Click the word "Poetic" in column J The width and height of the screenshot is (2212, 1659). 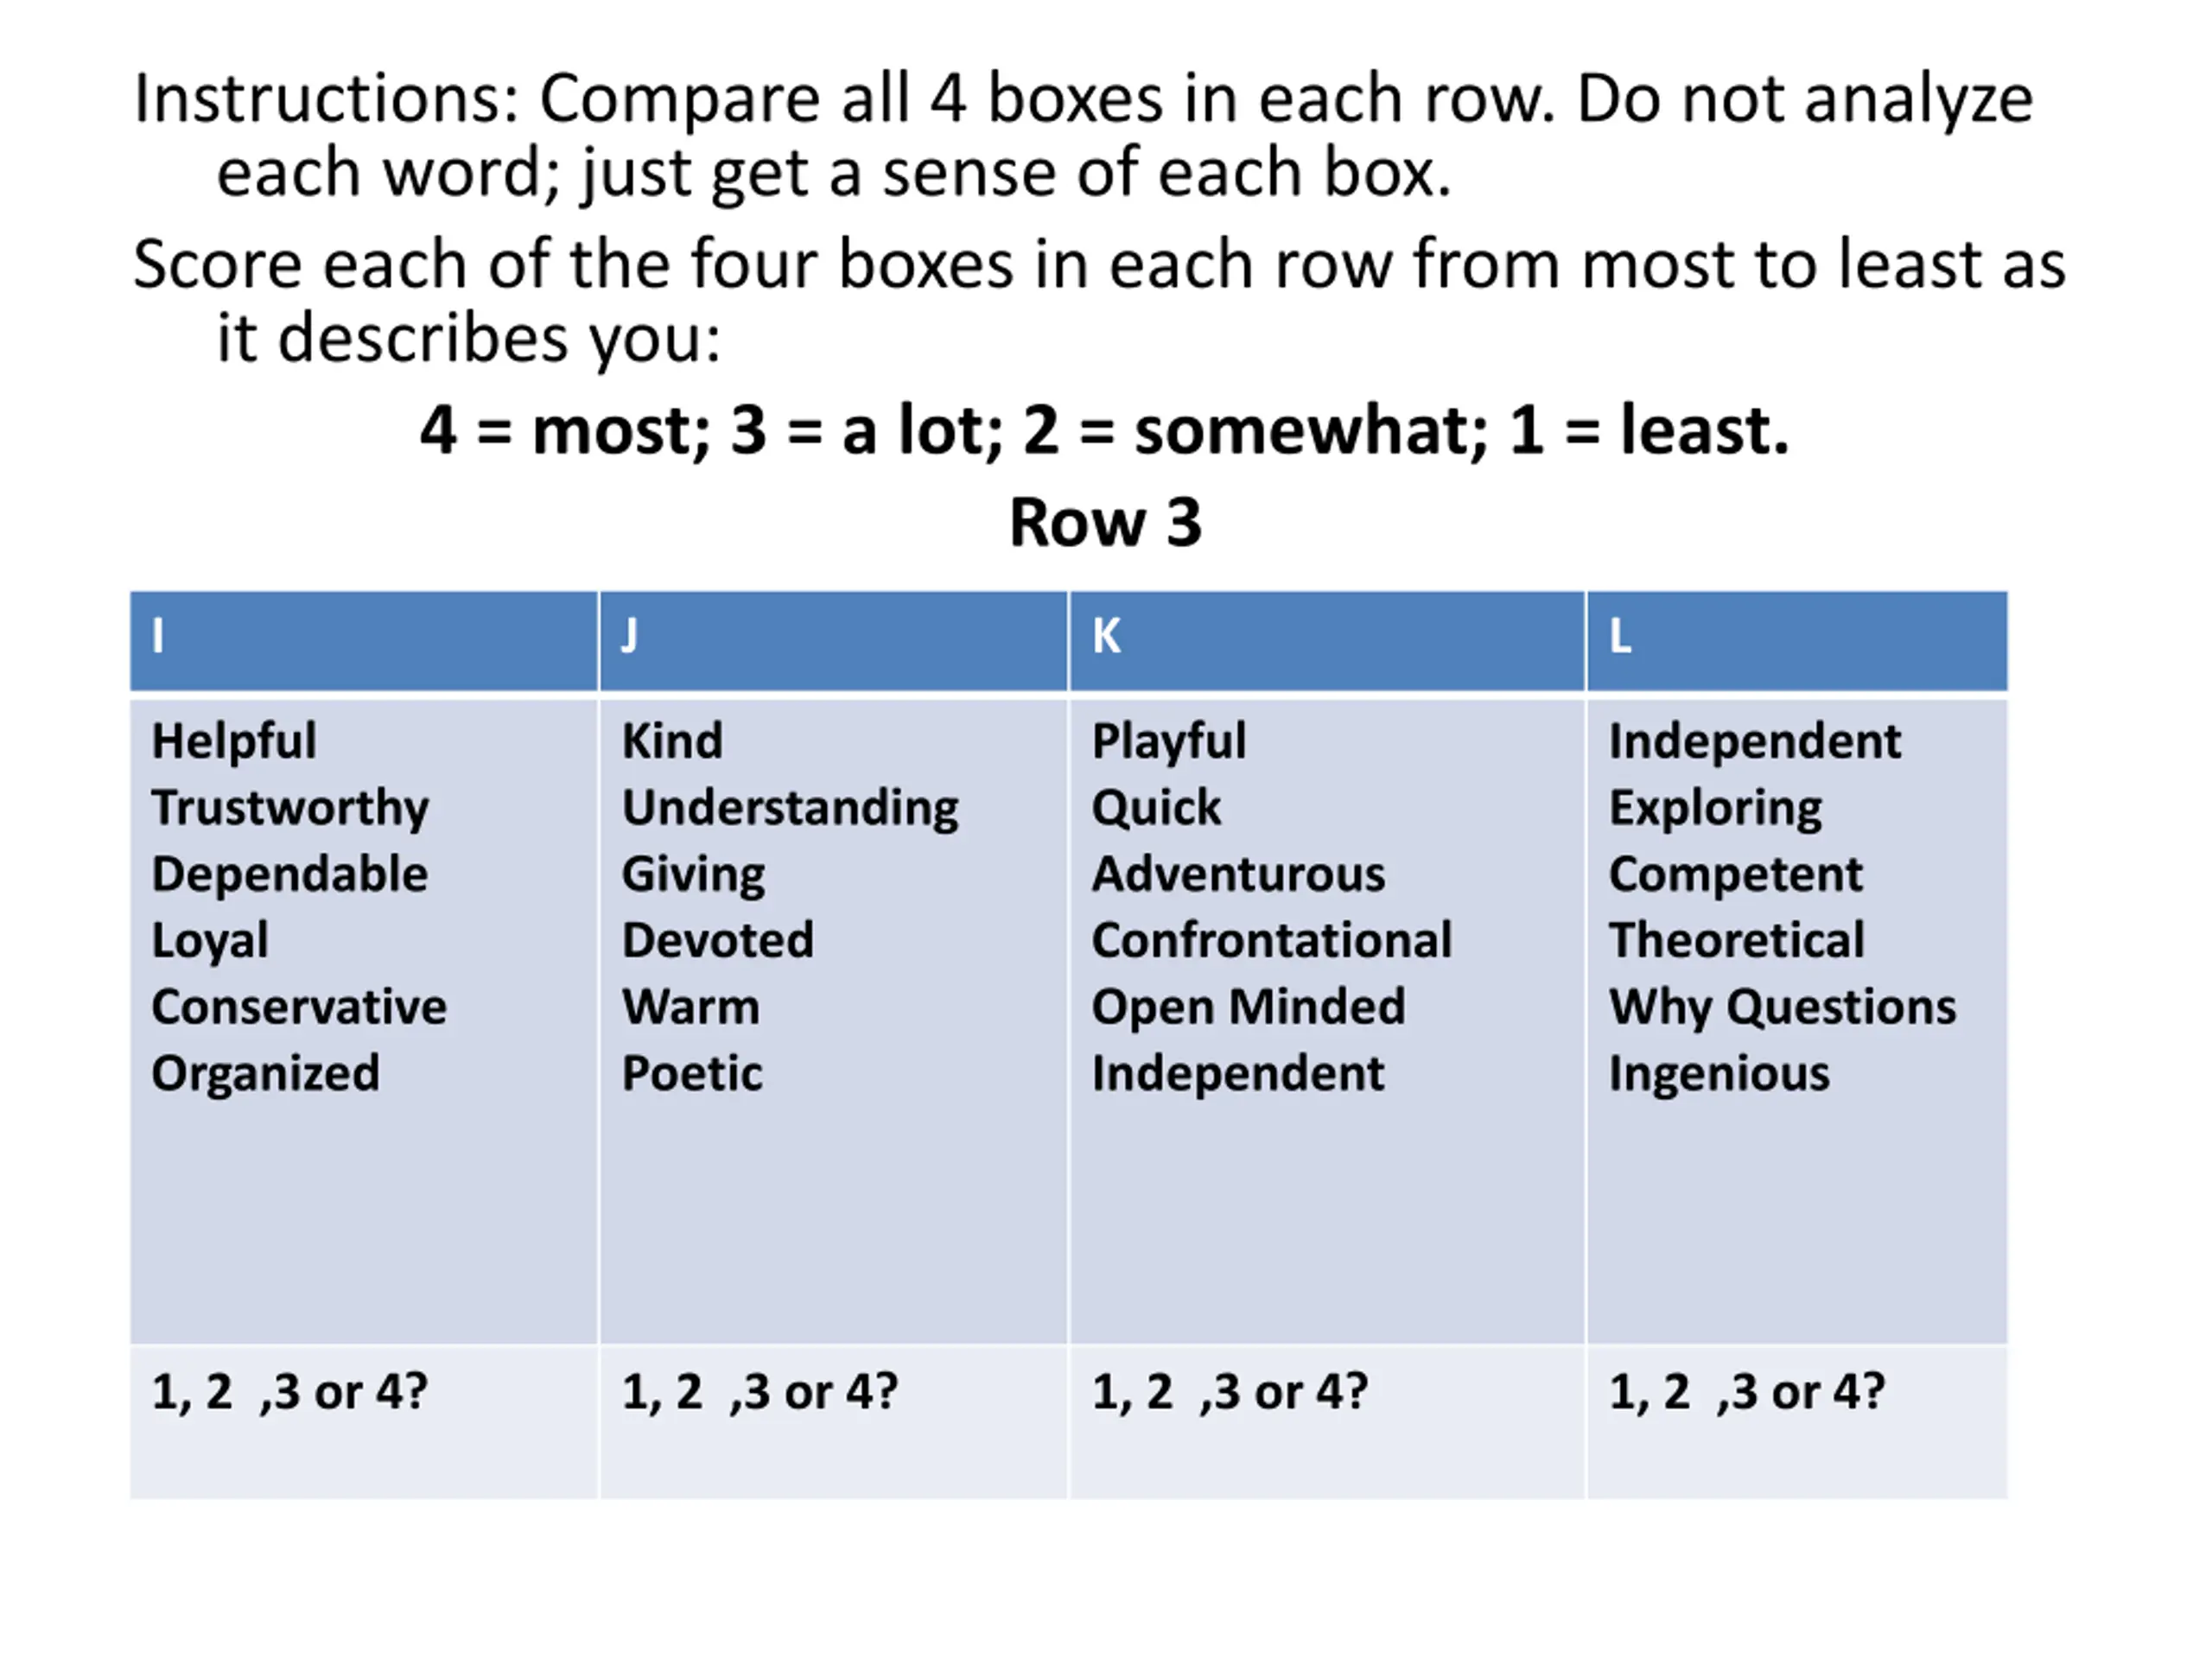692,1073
